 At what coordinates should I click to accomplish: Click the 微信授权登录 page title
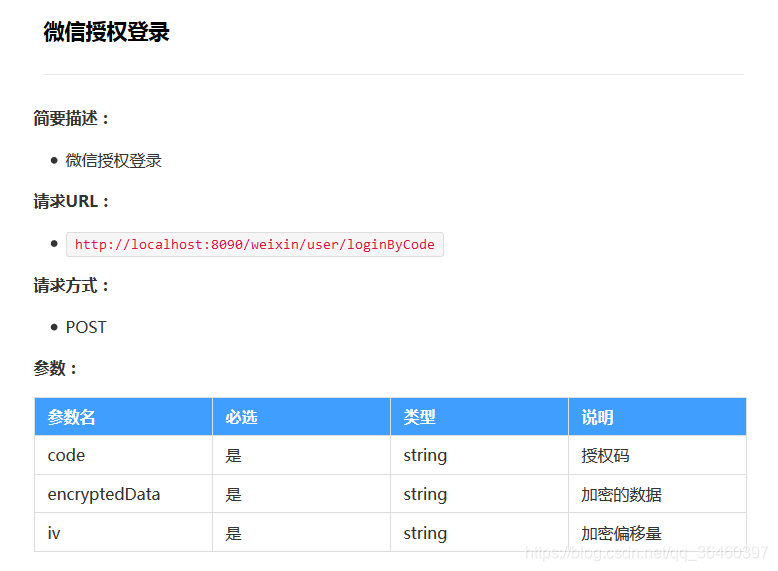point(106,32)
